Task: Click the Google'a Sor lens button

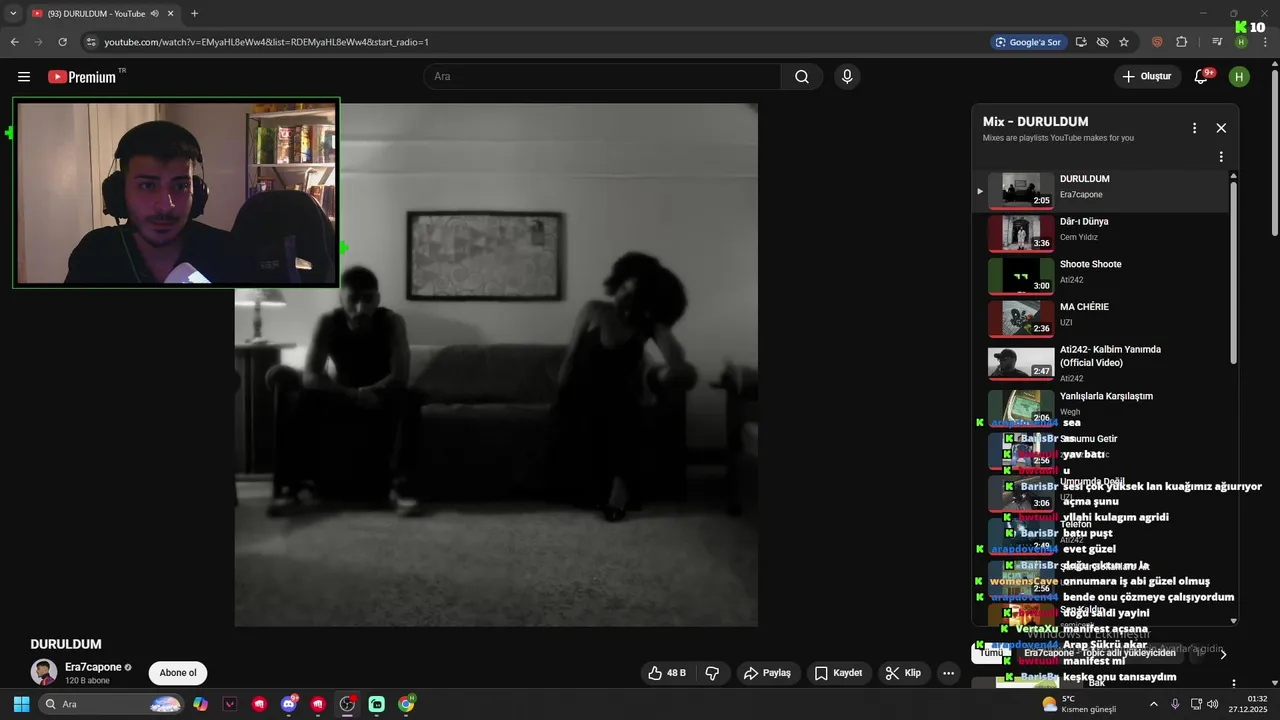Action: [x=1027, y=42]
